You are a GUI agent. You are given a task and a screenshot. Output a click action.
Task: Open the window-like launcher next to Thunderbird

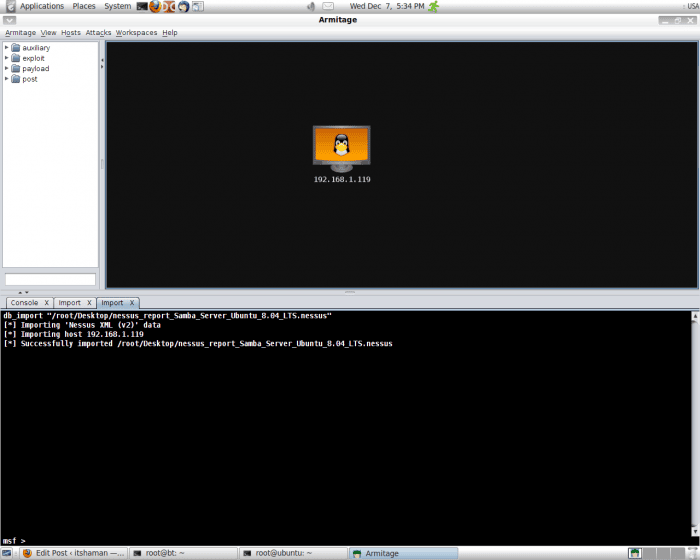point(198,7)
